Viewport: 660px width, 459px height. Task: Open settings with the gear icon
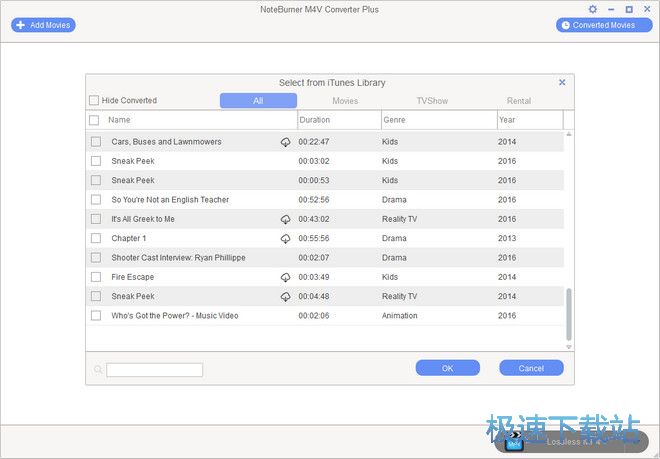point(593,9)
